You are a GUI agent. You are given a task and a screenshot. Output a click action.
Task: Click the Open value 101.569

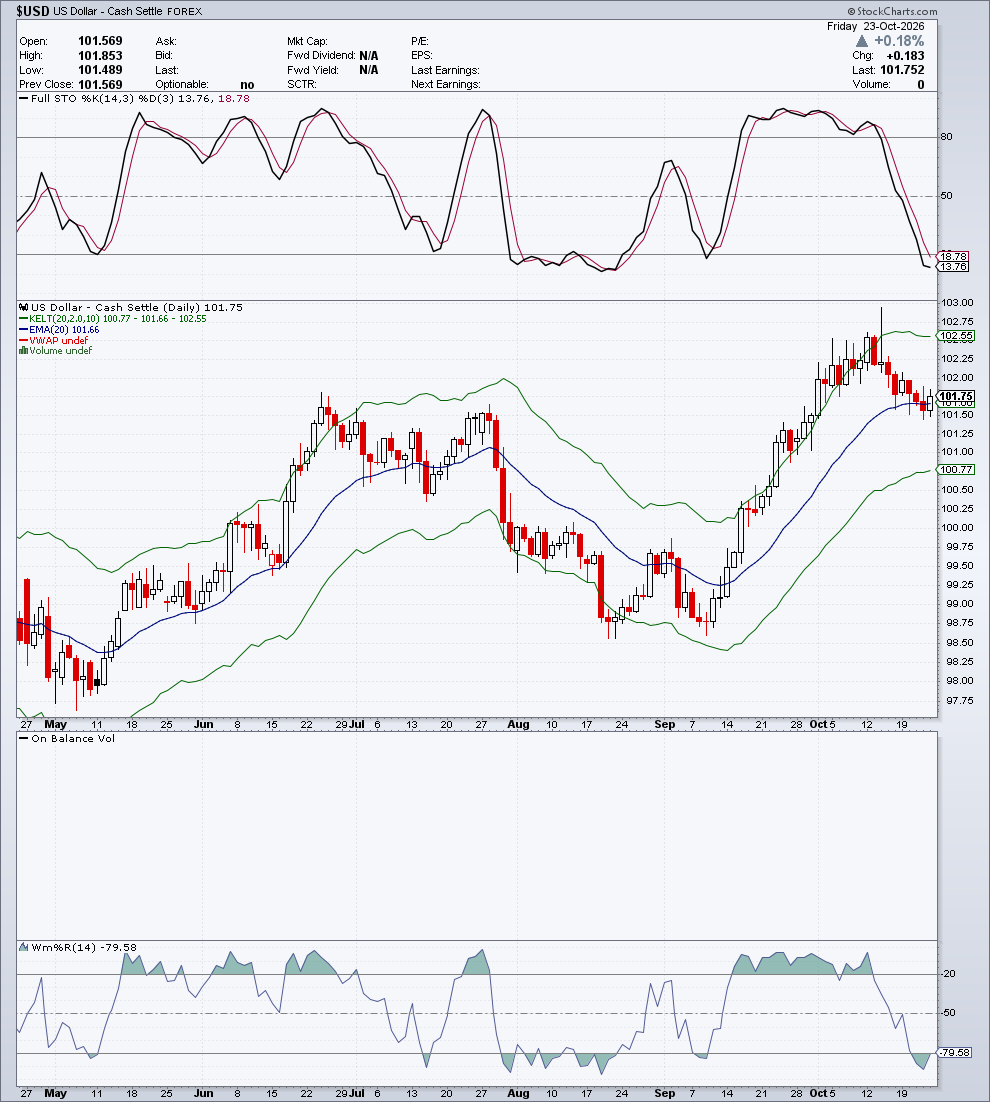pyautogui.click(x=100, y=41)
